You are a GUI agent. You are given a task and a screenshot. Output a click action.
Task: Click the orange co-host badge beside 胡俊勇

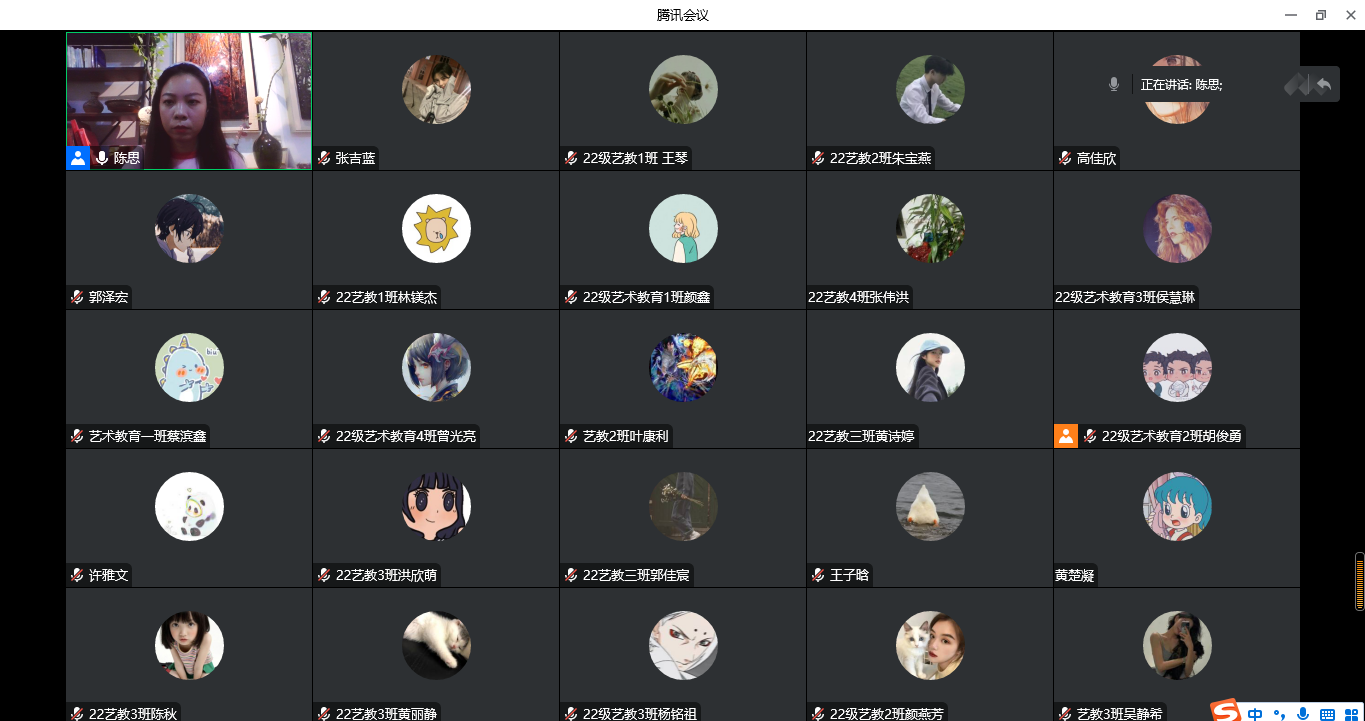coord(1066,436)
